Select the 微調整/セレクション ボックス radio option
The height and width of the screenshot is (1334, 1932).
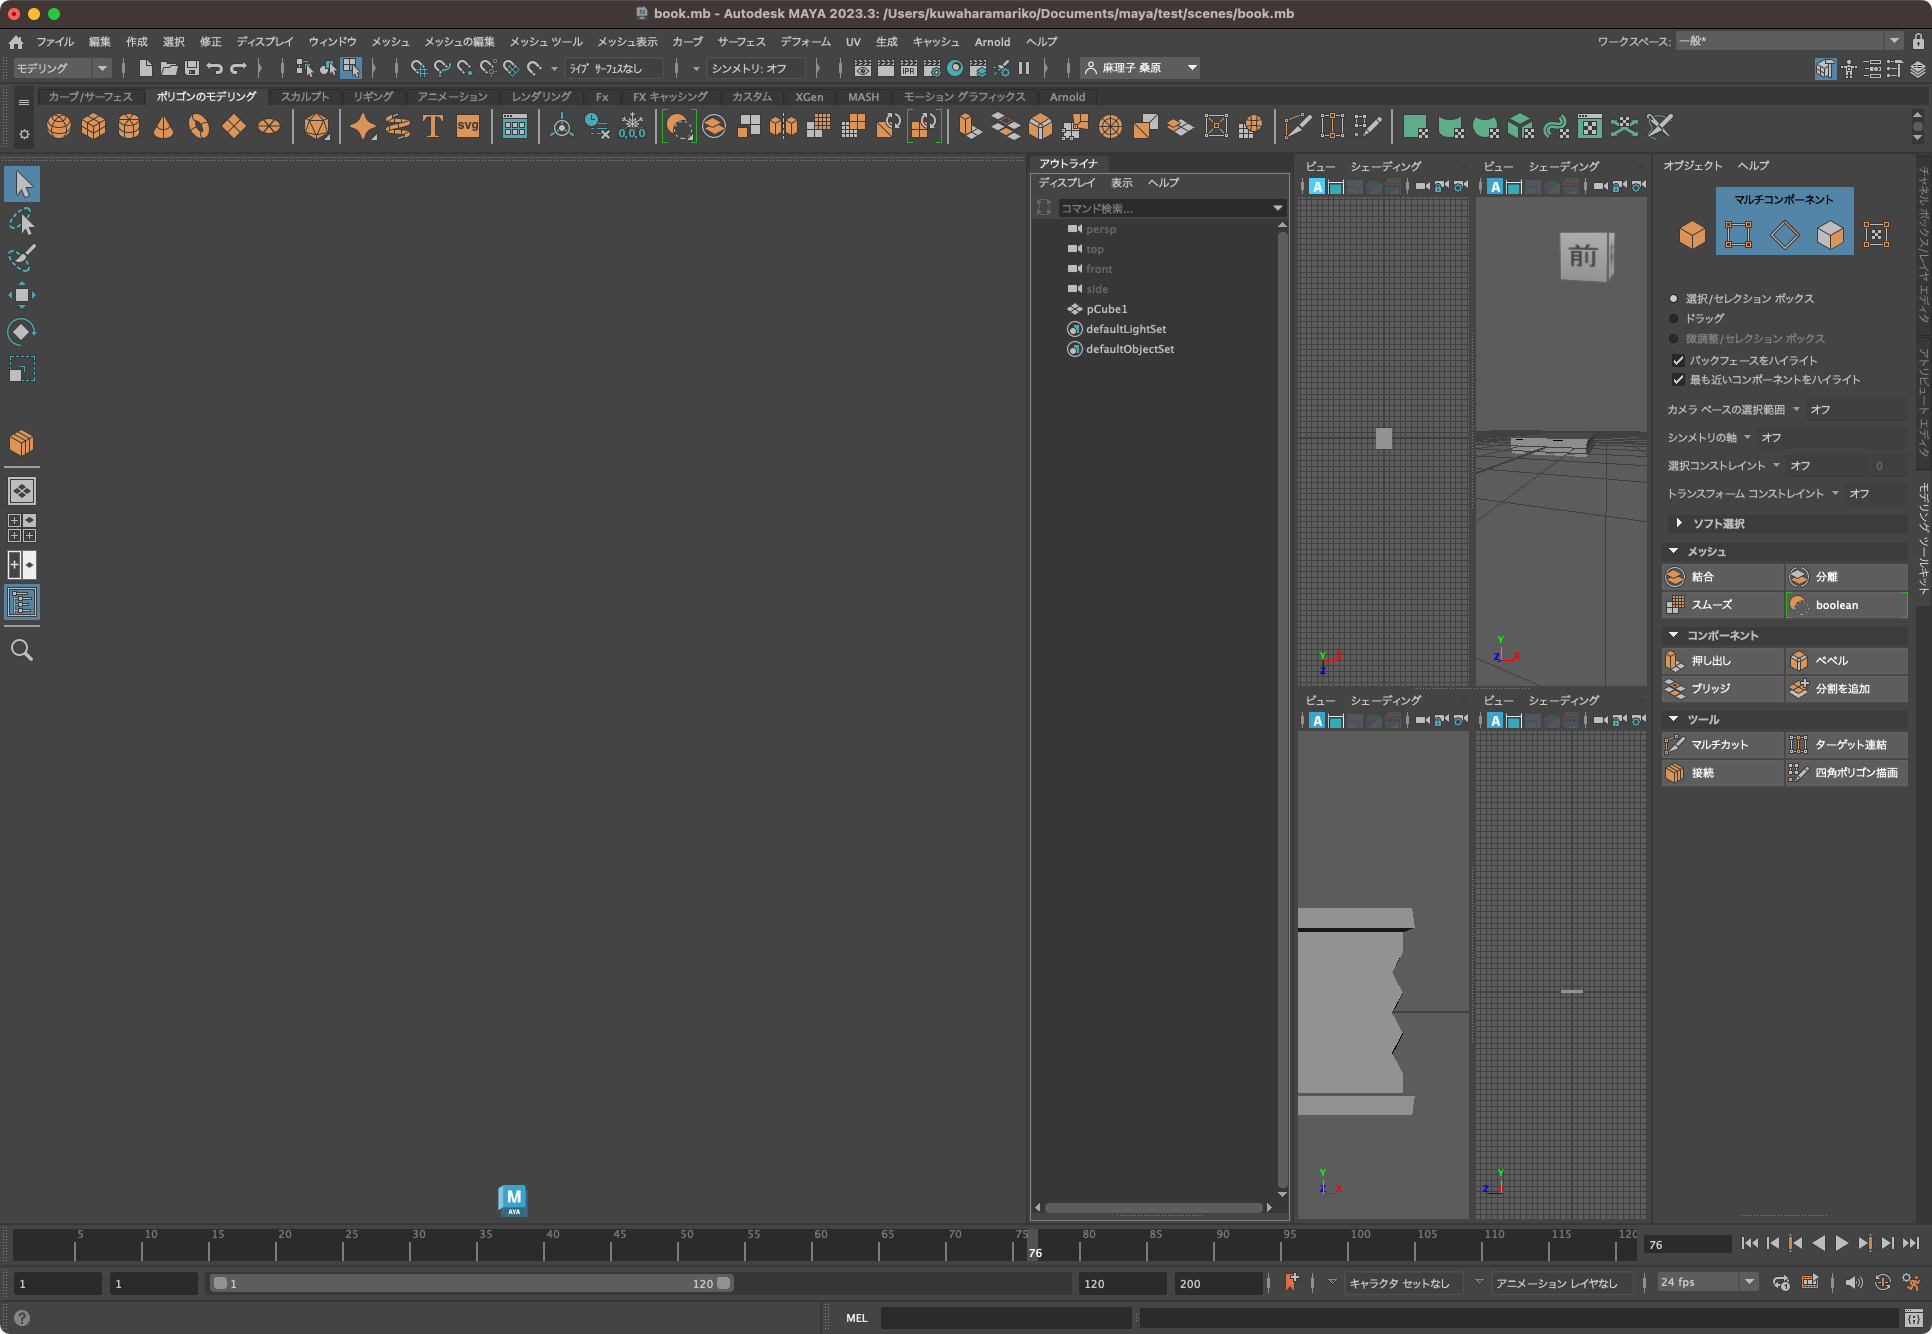tap(1674, 339)
